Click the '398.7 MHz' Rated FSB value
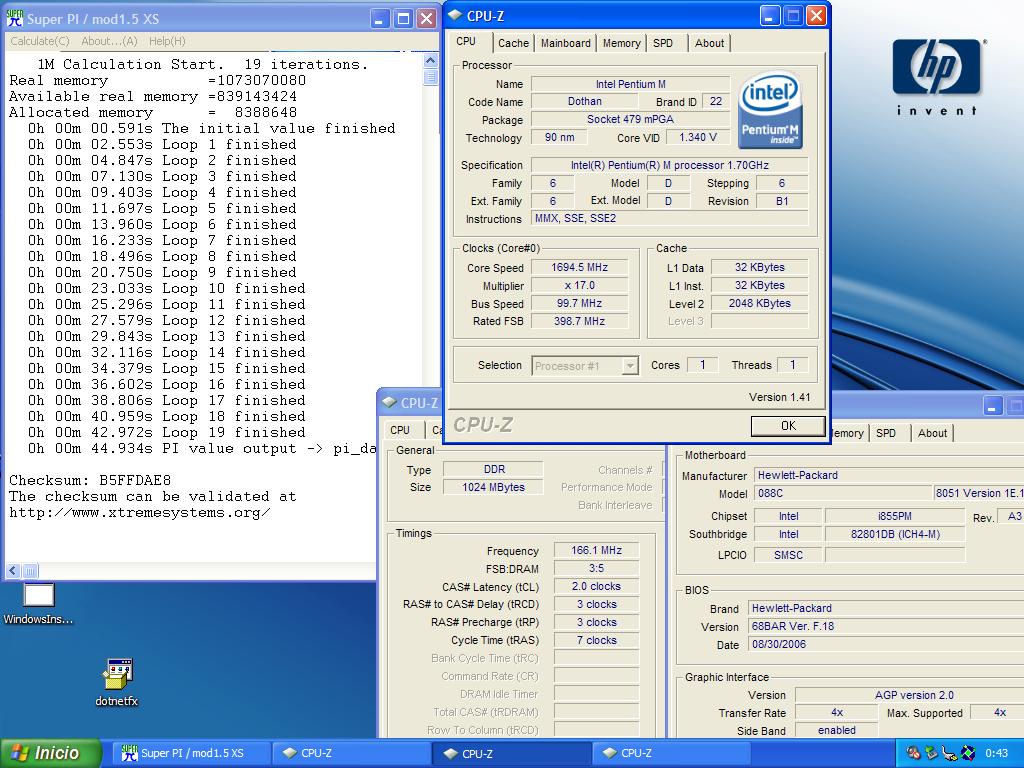Viewport: 1024px width, 768px height. 579,321
